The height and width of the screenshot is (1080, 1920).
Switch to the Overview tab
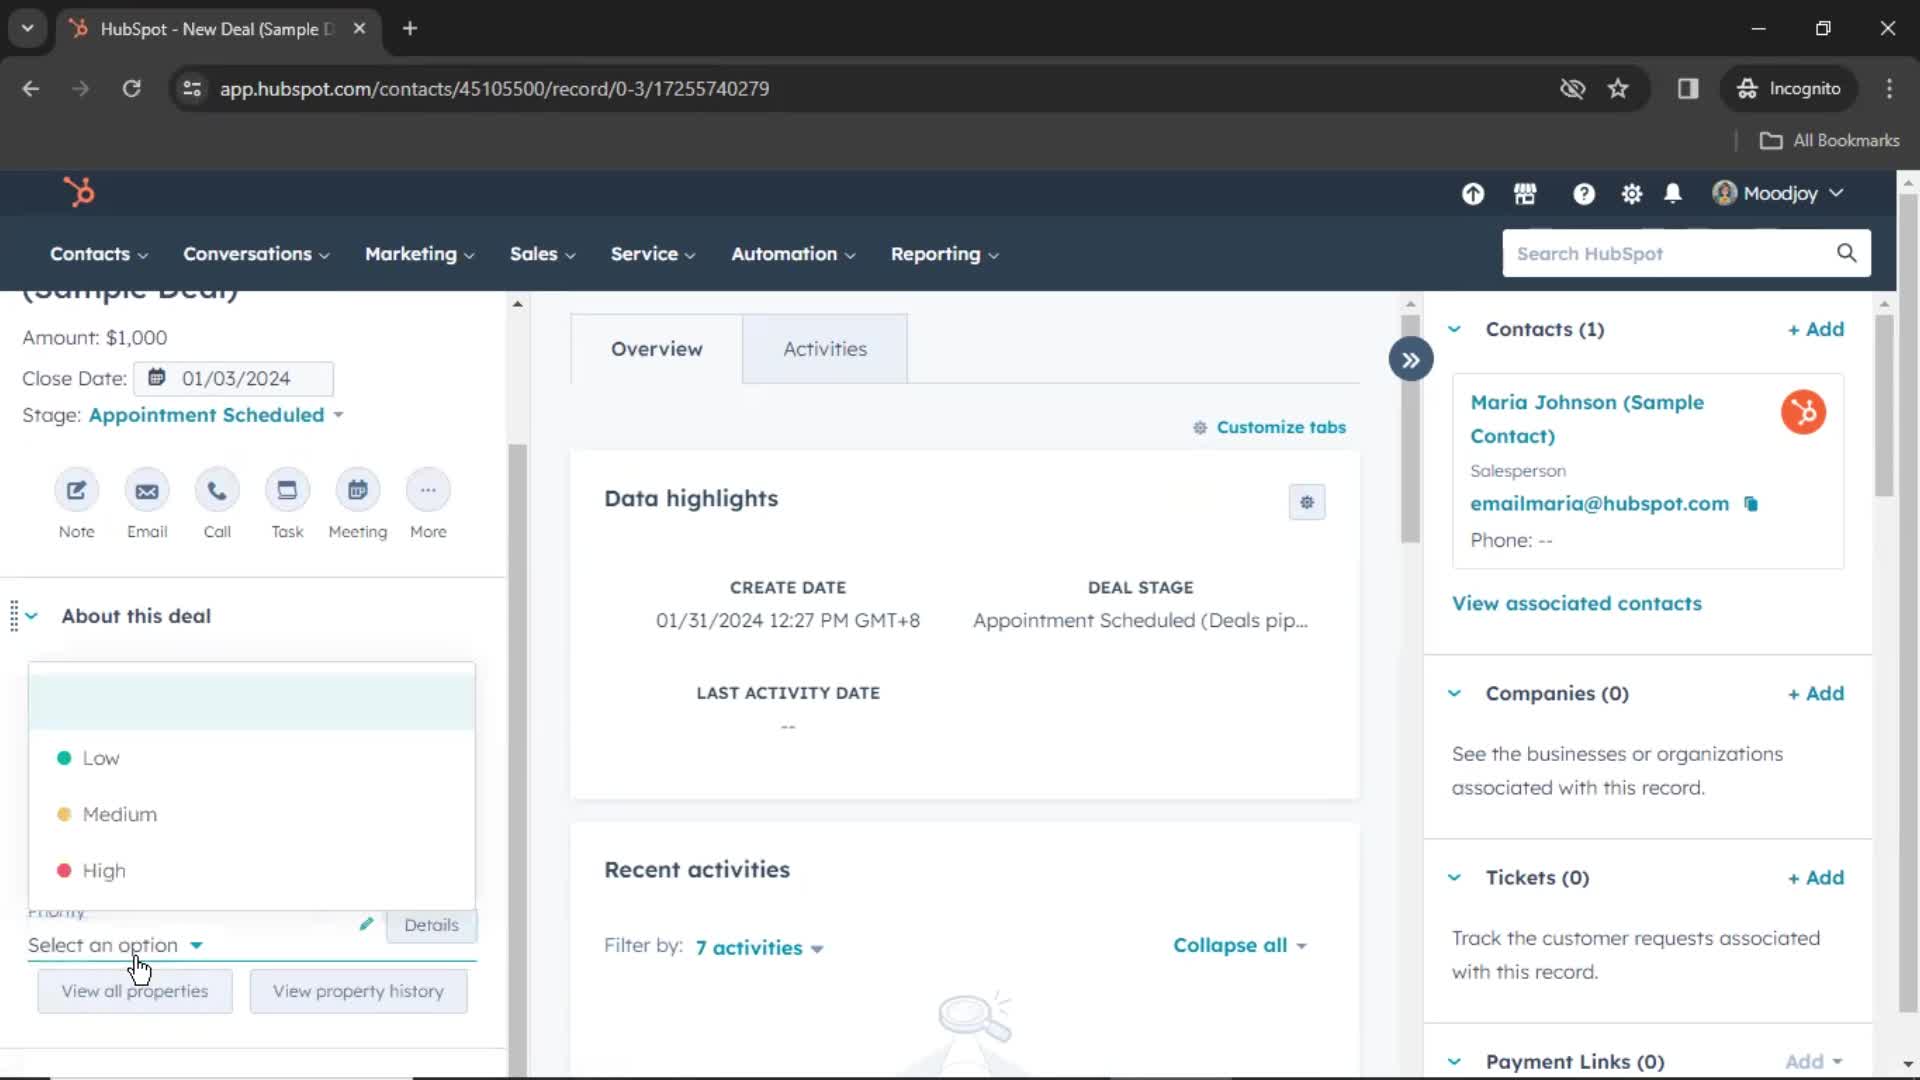657,349
